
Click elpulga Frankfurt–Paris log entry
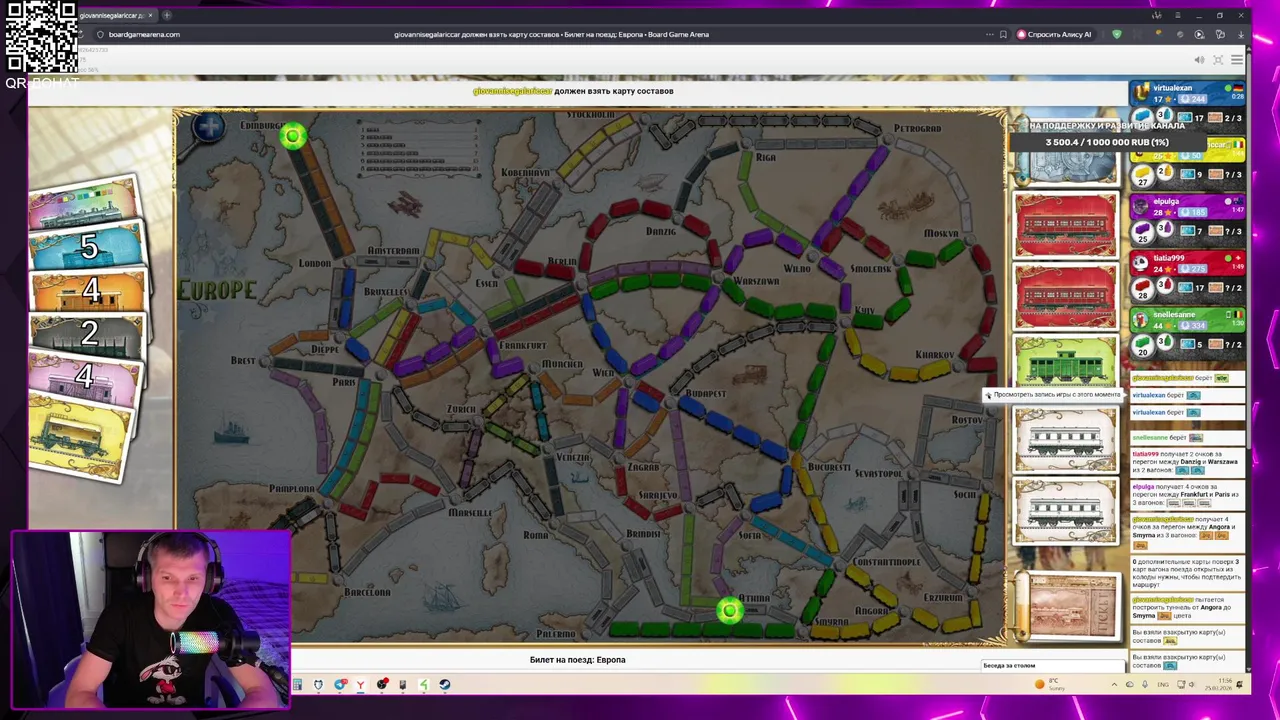1188,495
